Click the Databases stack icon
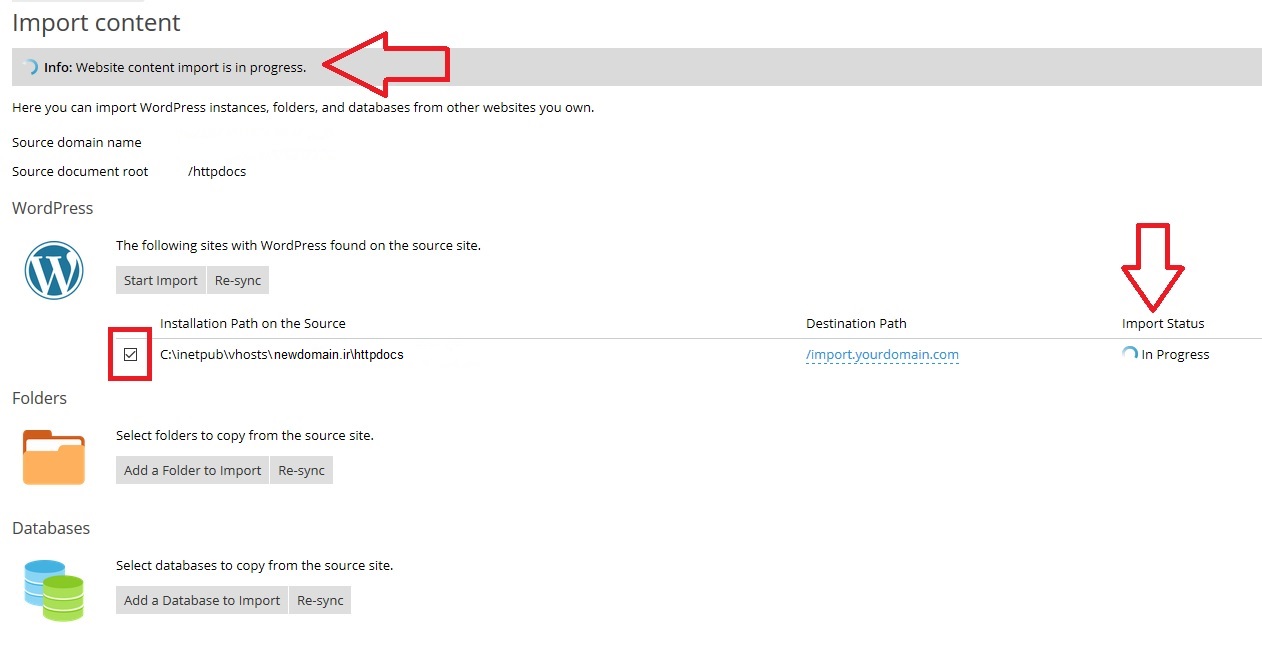Image resolution: width=1262 pixels, height=652 pixels. point(54,590)
